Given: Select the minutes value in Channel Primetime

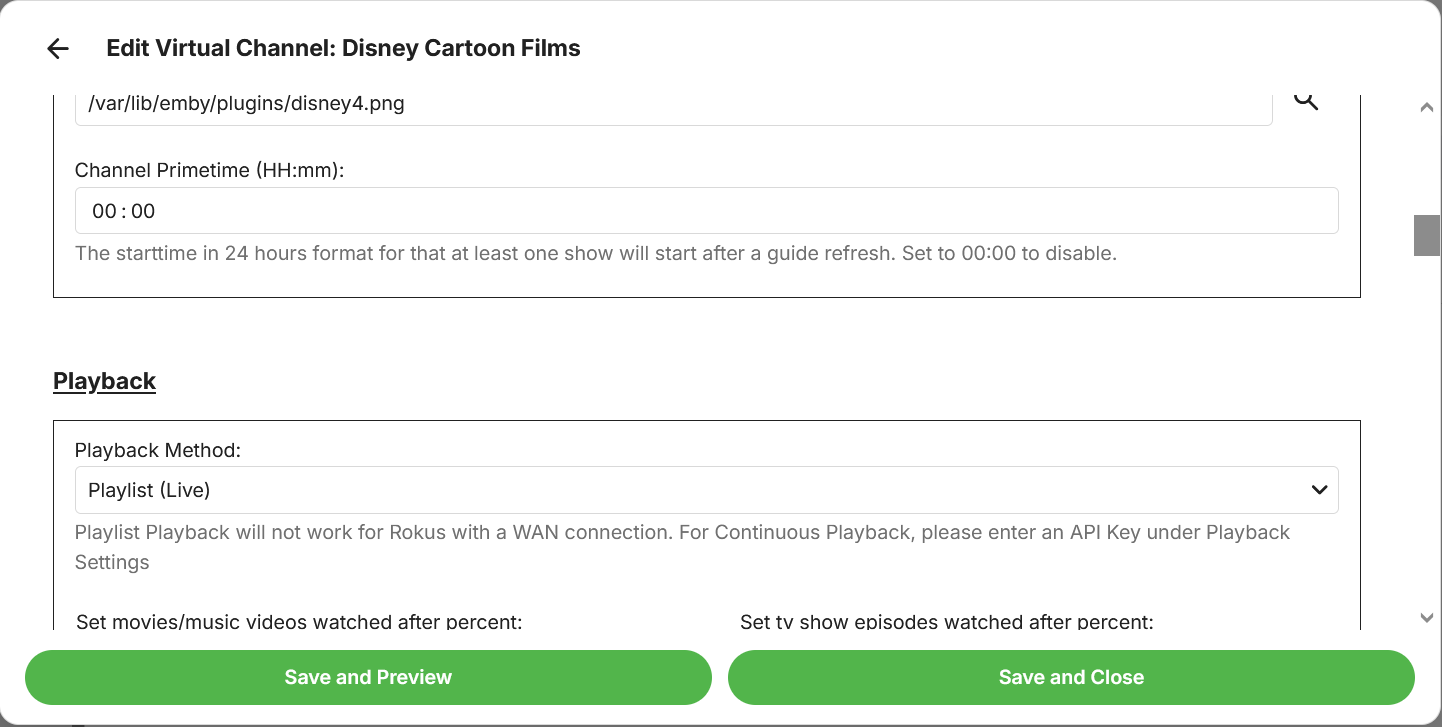Looking at the screenshot, I should click(x=143, y=211).
